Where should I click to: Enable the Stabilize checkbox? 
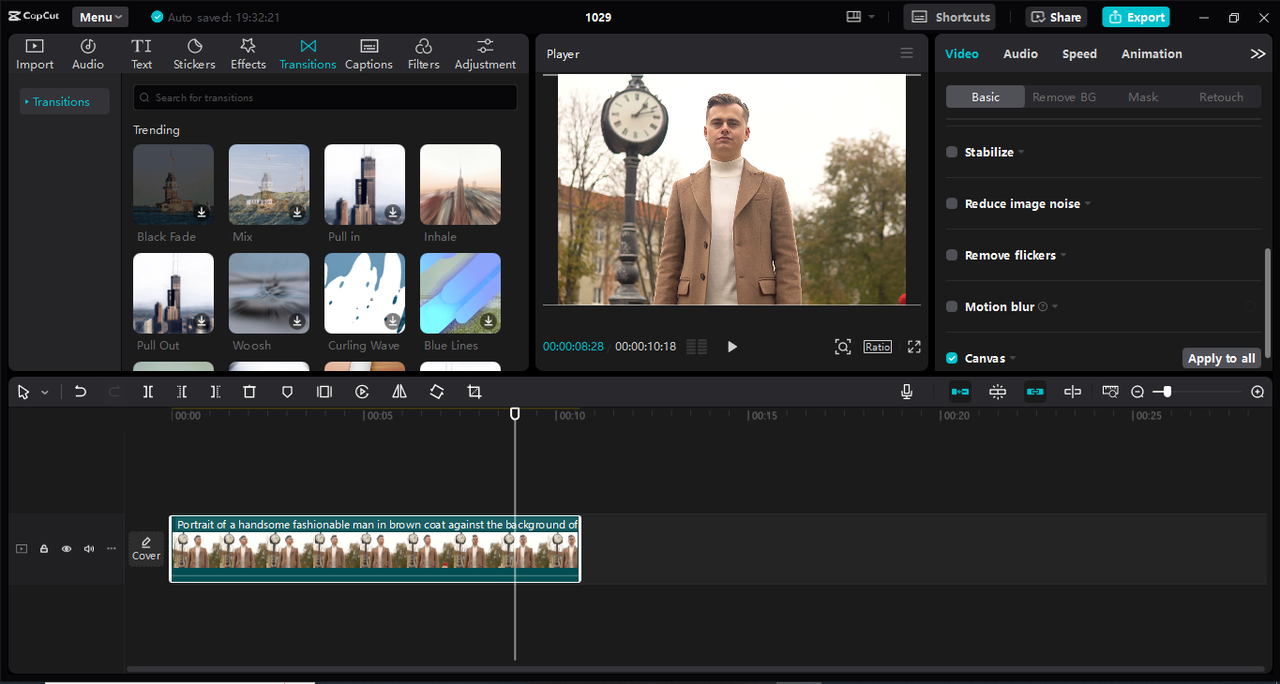[x=952, y=152]
